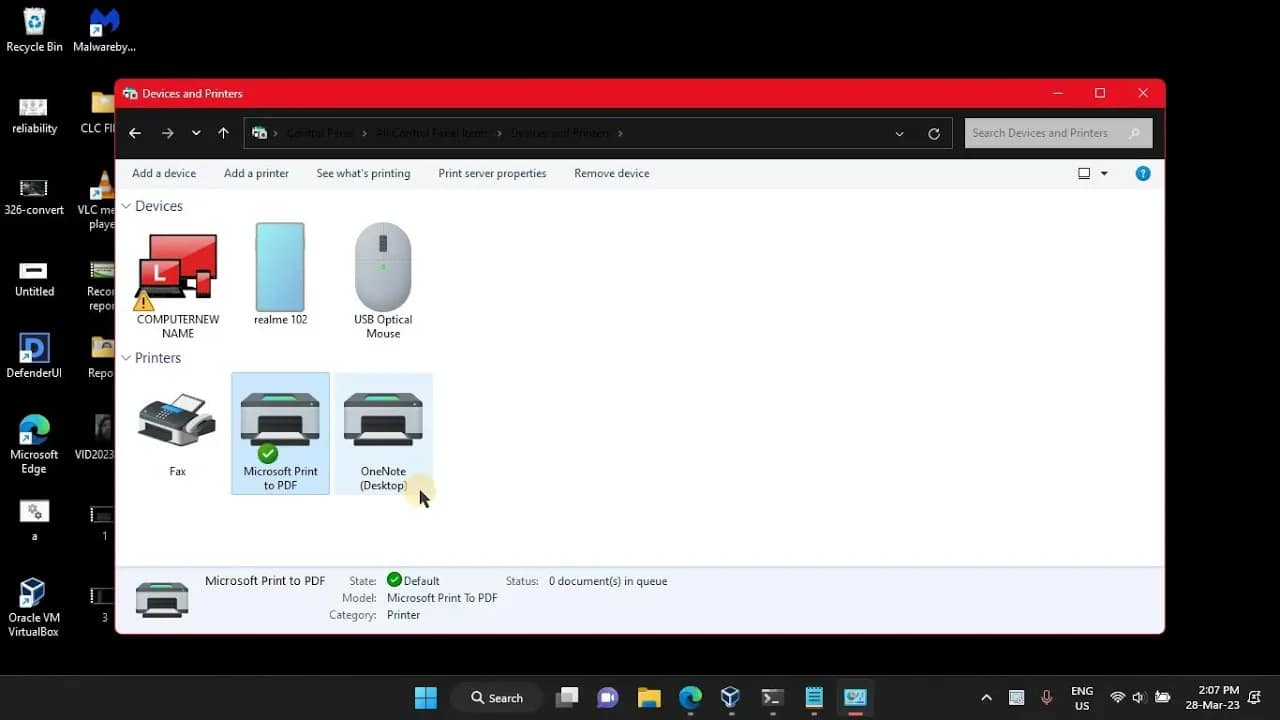This screenshot has height=720, width=1280.
Task: Collapse the Printers section
Action: 126,357
